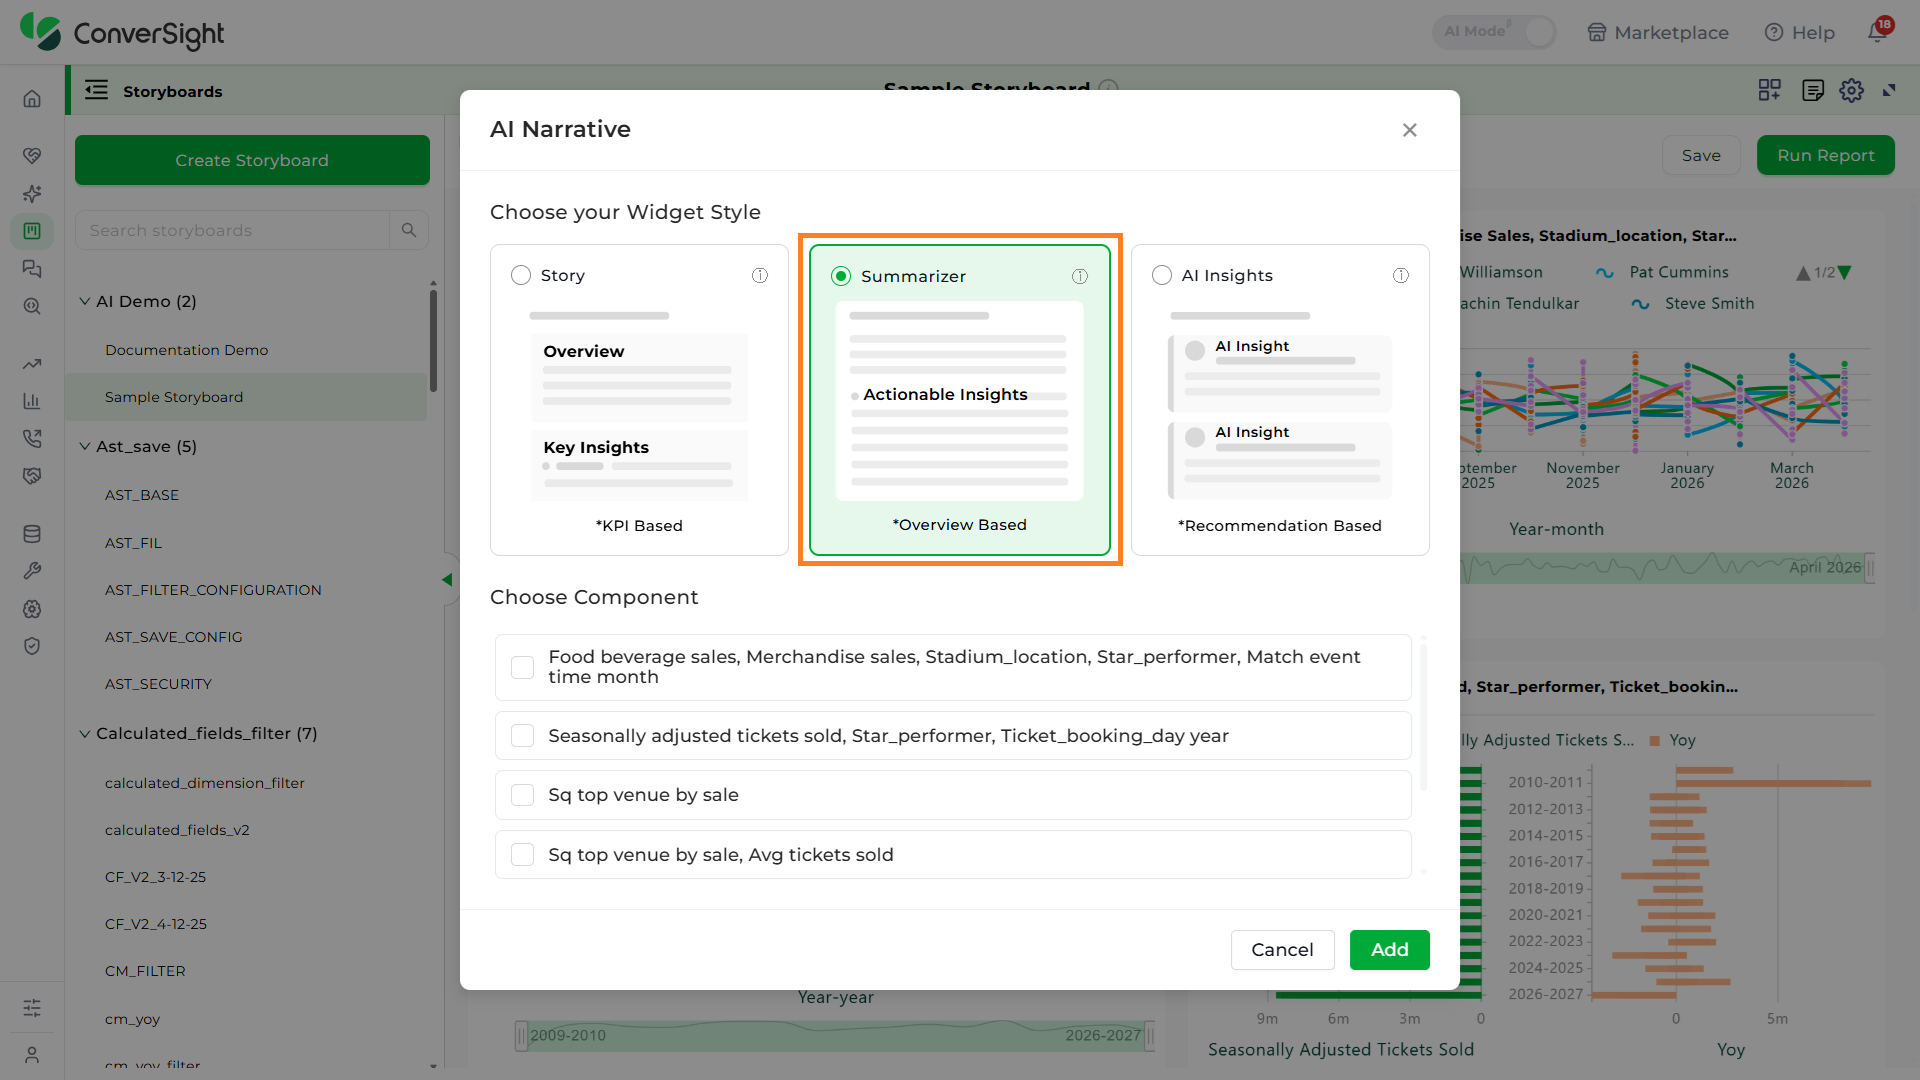
Task: Open the shield security icon in sidebar
Action: pos(32,646)
